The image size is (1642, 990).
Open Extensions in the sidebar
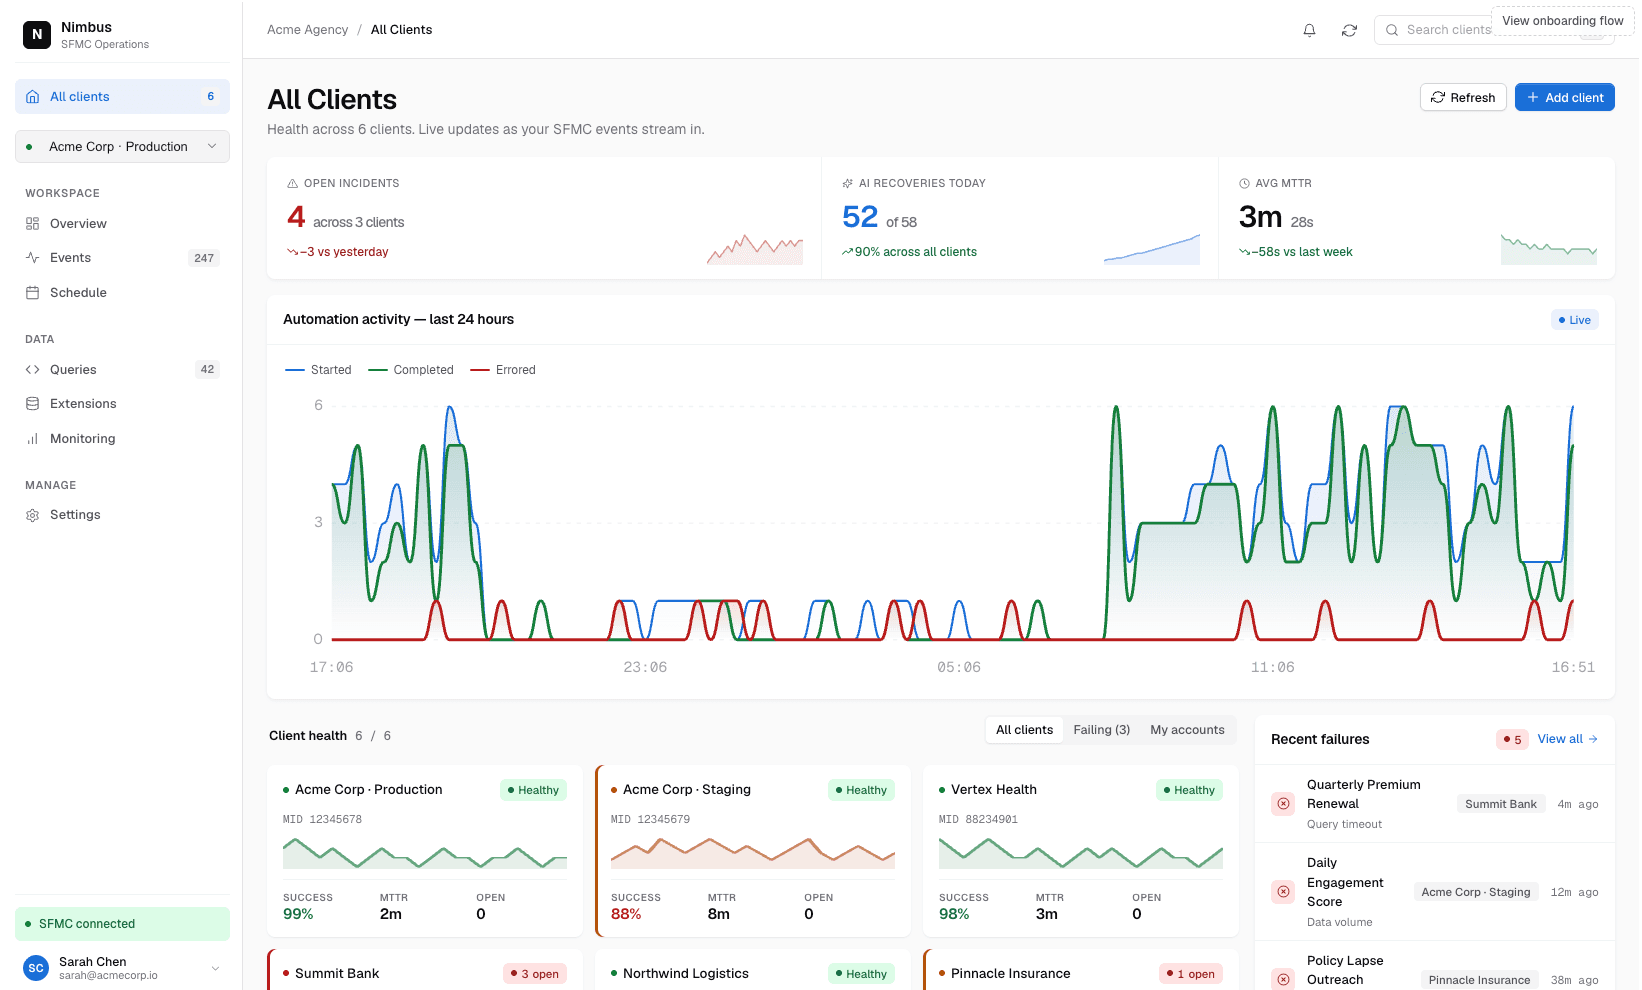(x=122, y=404)
